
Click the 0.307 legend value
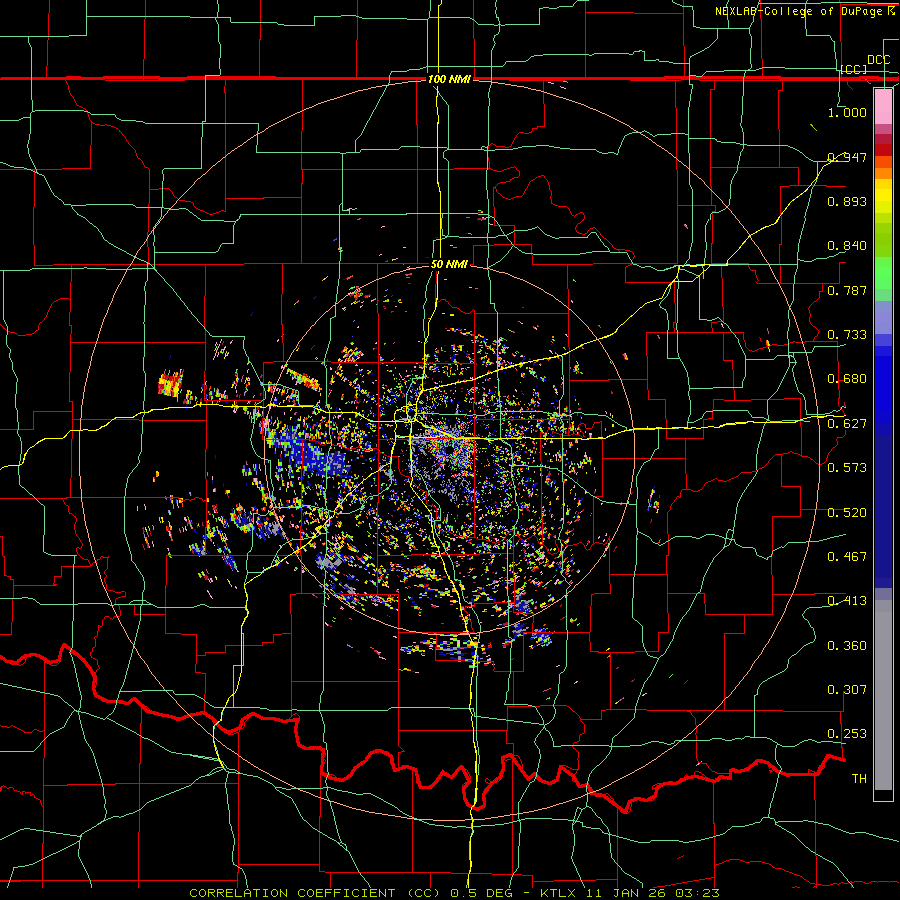847,689
